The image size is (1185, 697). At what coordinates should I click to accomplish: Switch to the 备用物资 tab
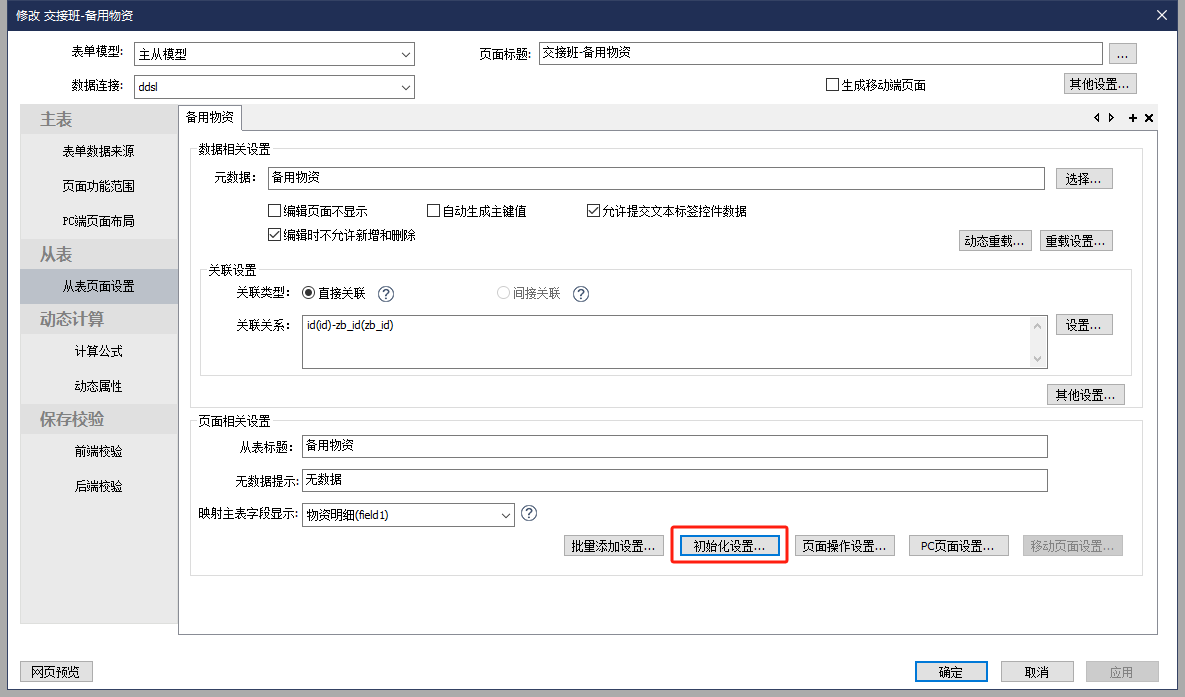[210, 118]
